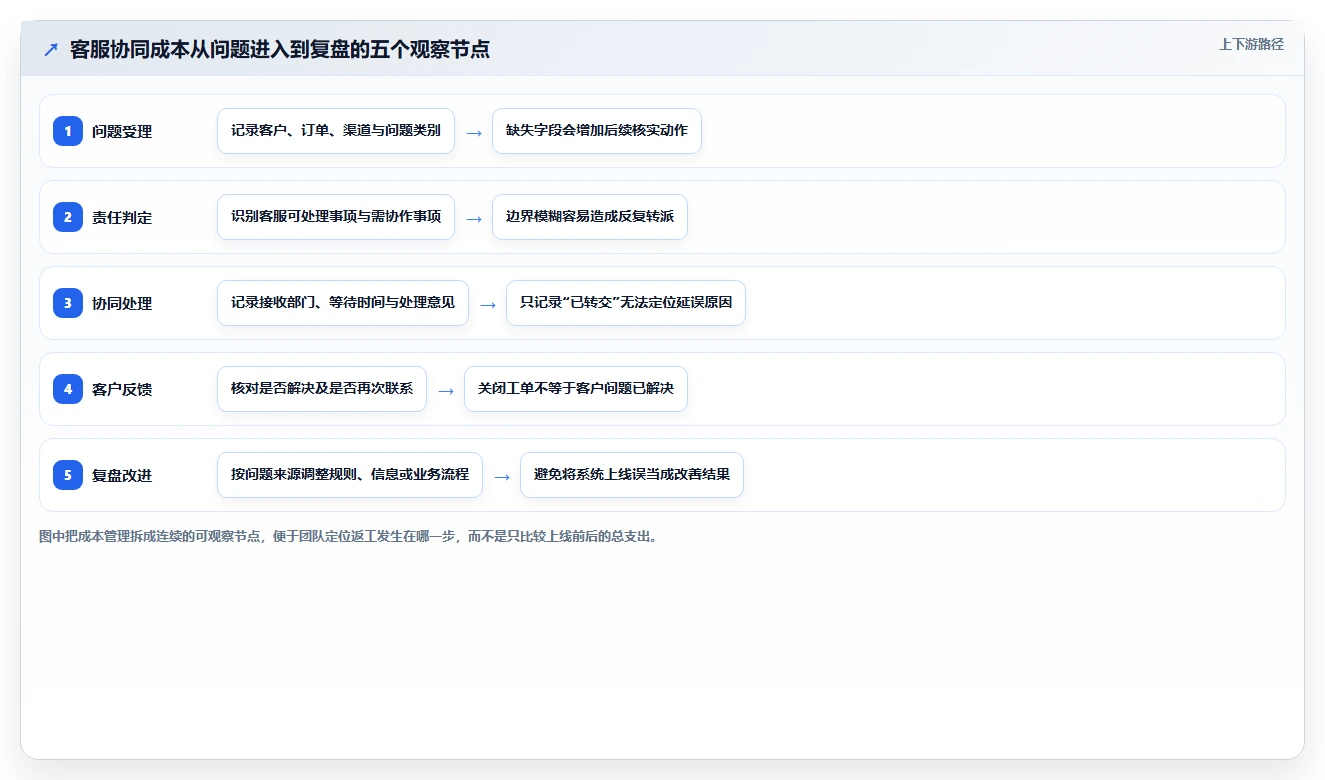Click the step number 1 badge
The width and height of the screenshot is (1325, 780).
tap(68, 131)
